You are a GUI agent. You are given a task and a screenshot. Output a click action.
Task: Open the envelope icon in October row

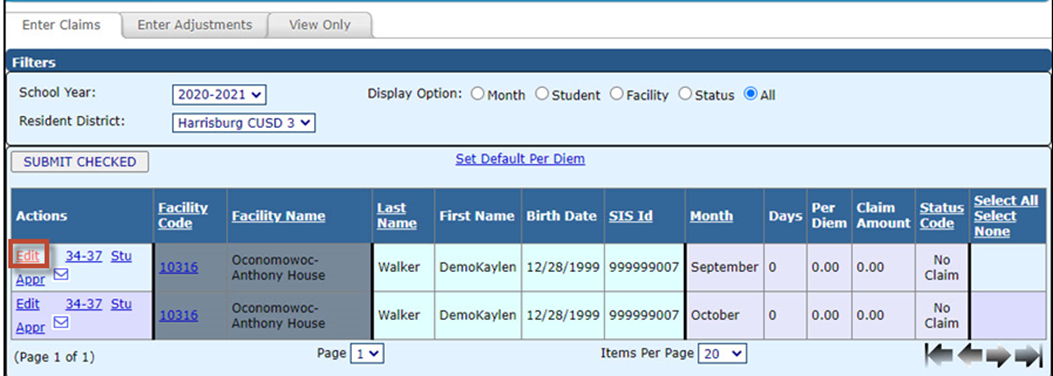[60, 324]
